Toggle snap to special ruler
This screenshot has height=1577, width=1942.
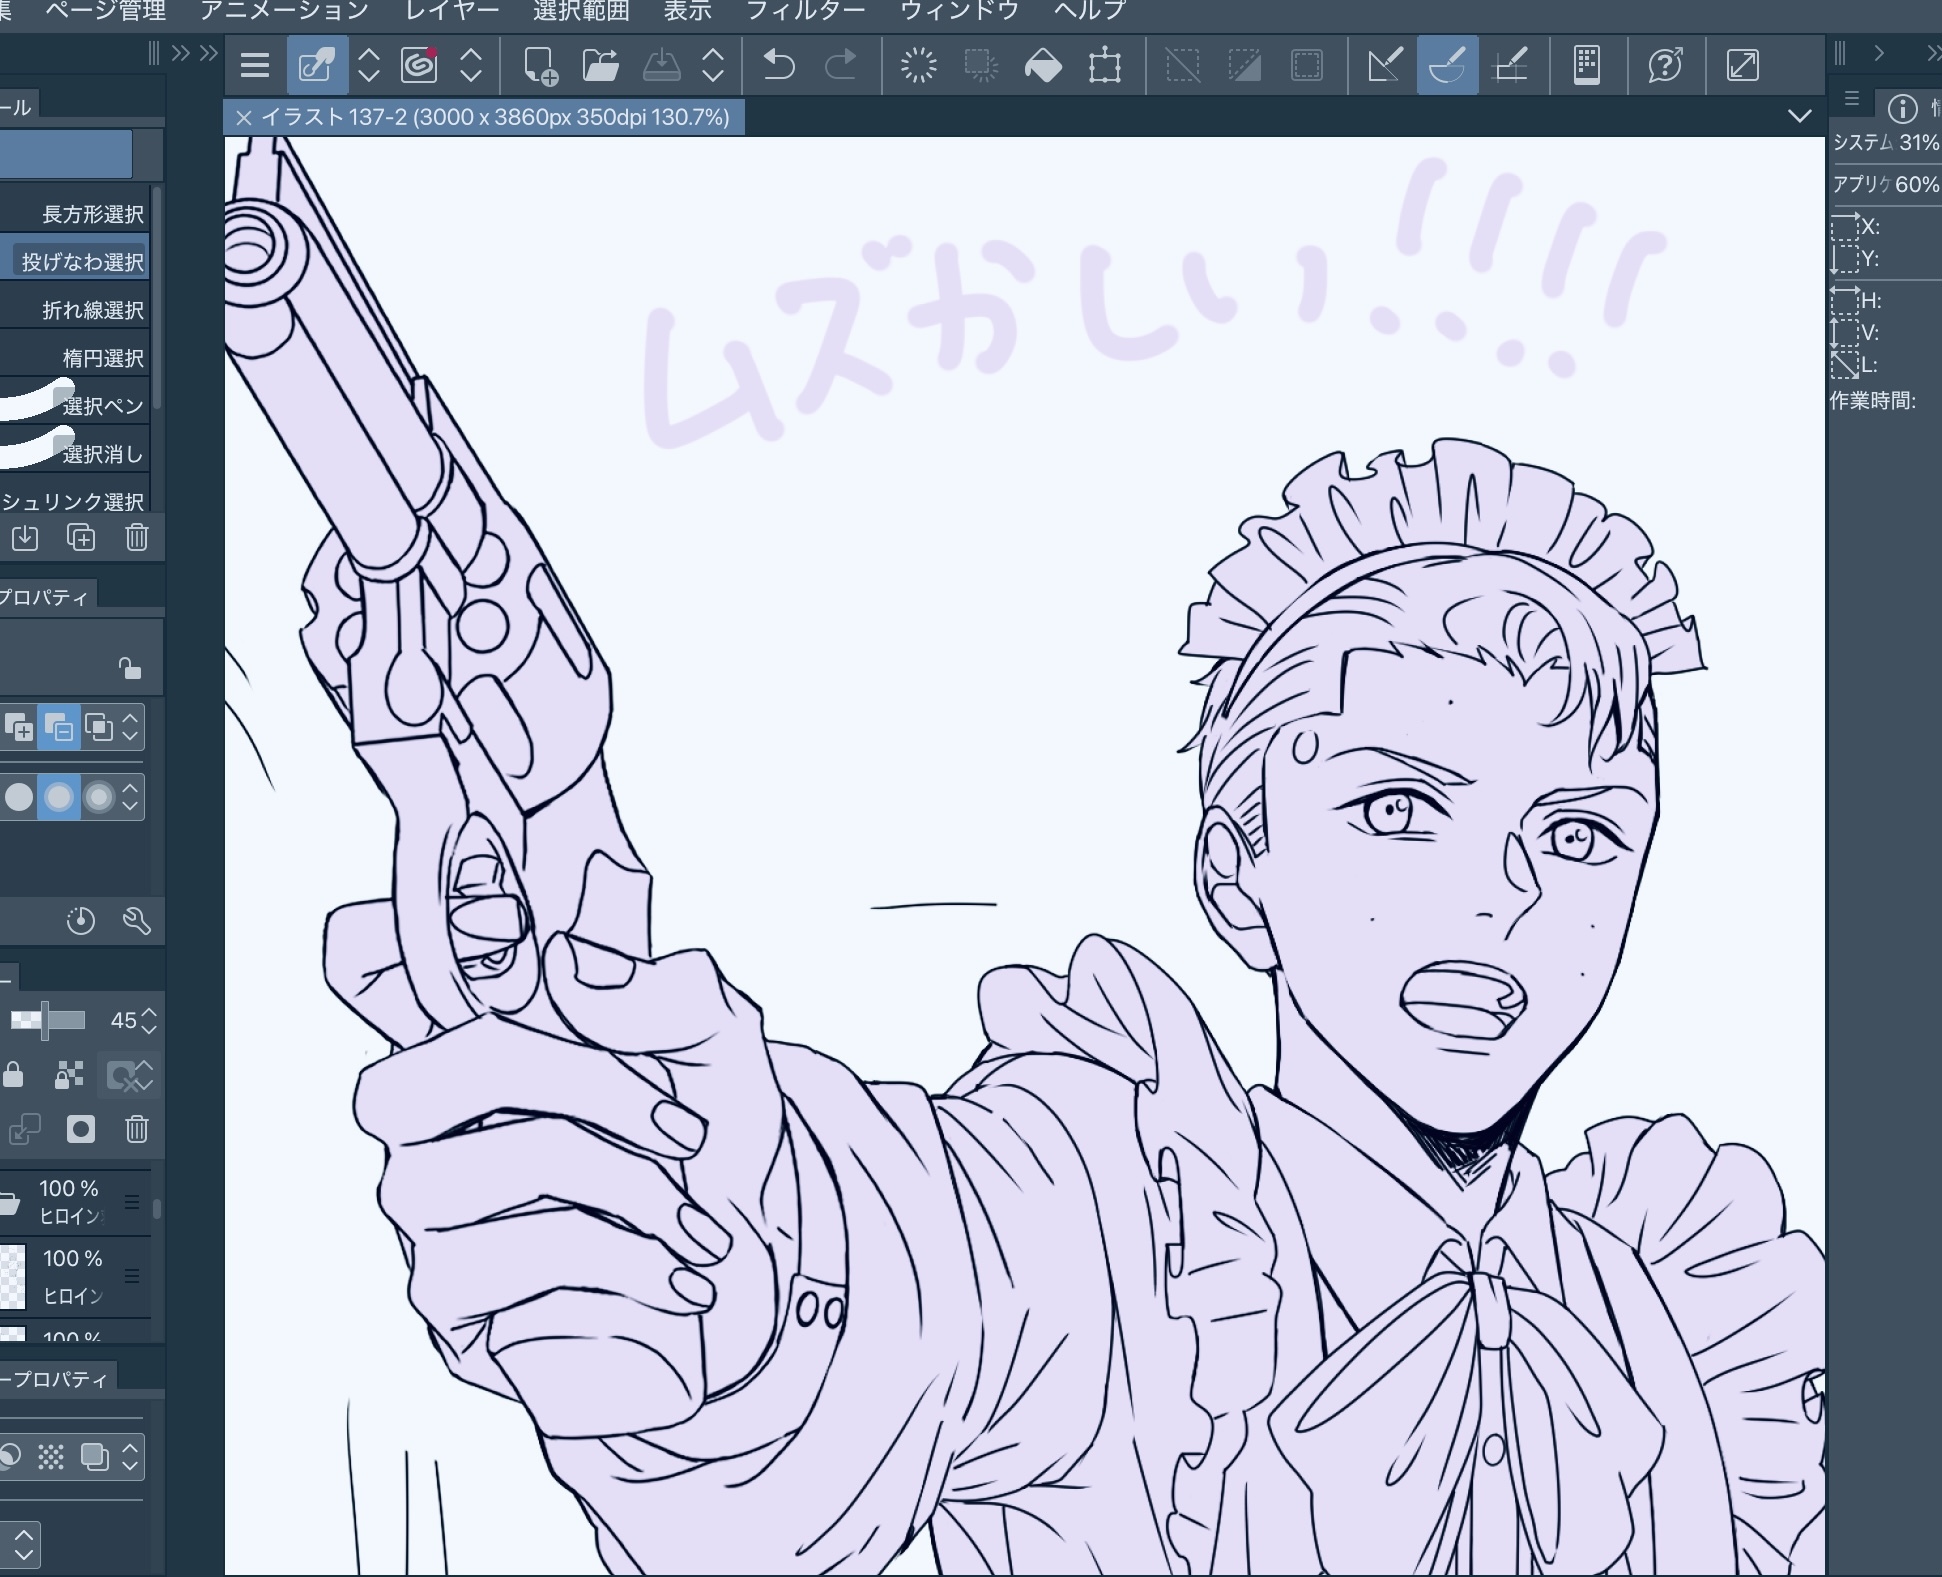pyautogui.click(x=1447, y=66)
